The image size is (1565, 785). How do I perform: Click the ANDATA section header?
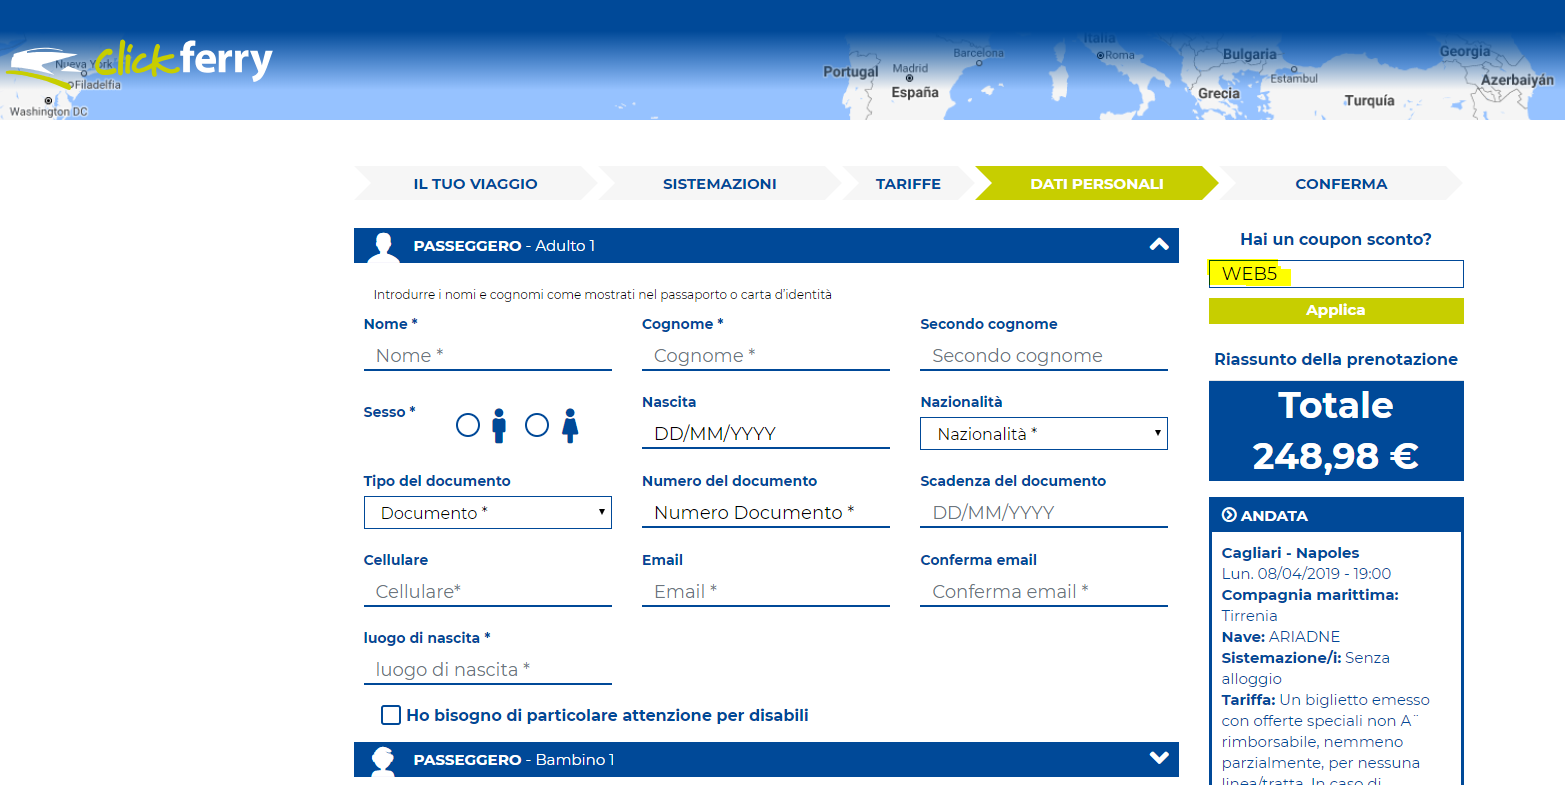1336,516
